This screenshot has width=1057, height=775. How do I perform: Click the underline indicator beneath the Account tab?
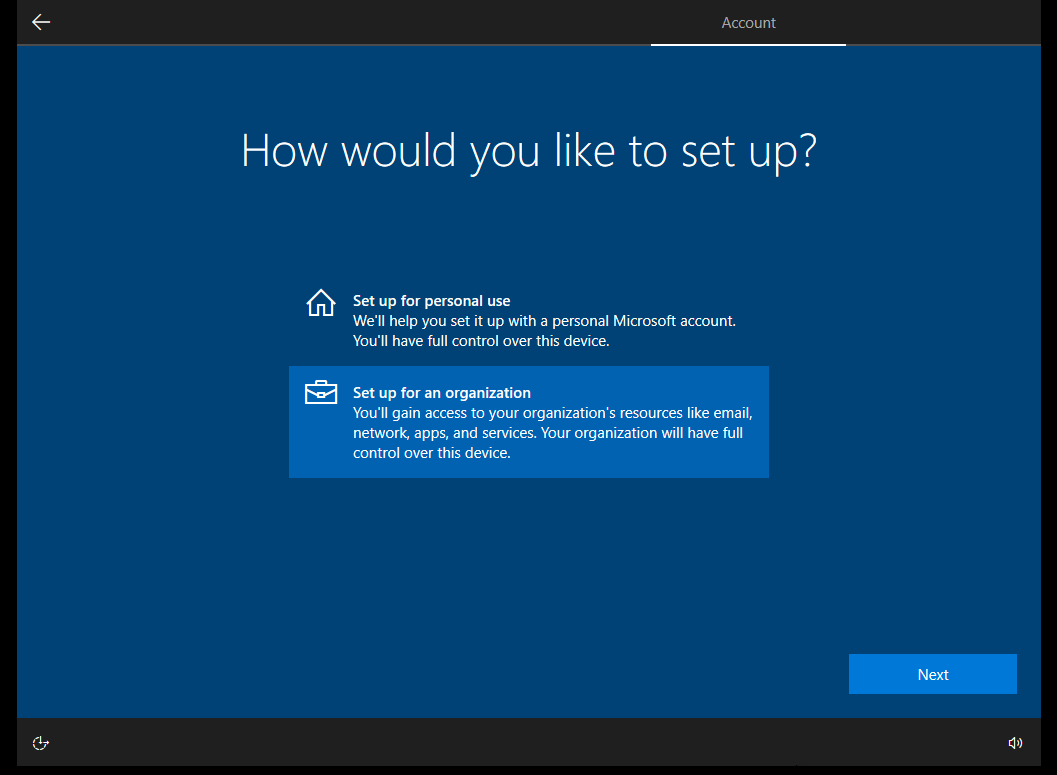click(x=748, y=44)
